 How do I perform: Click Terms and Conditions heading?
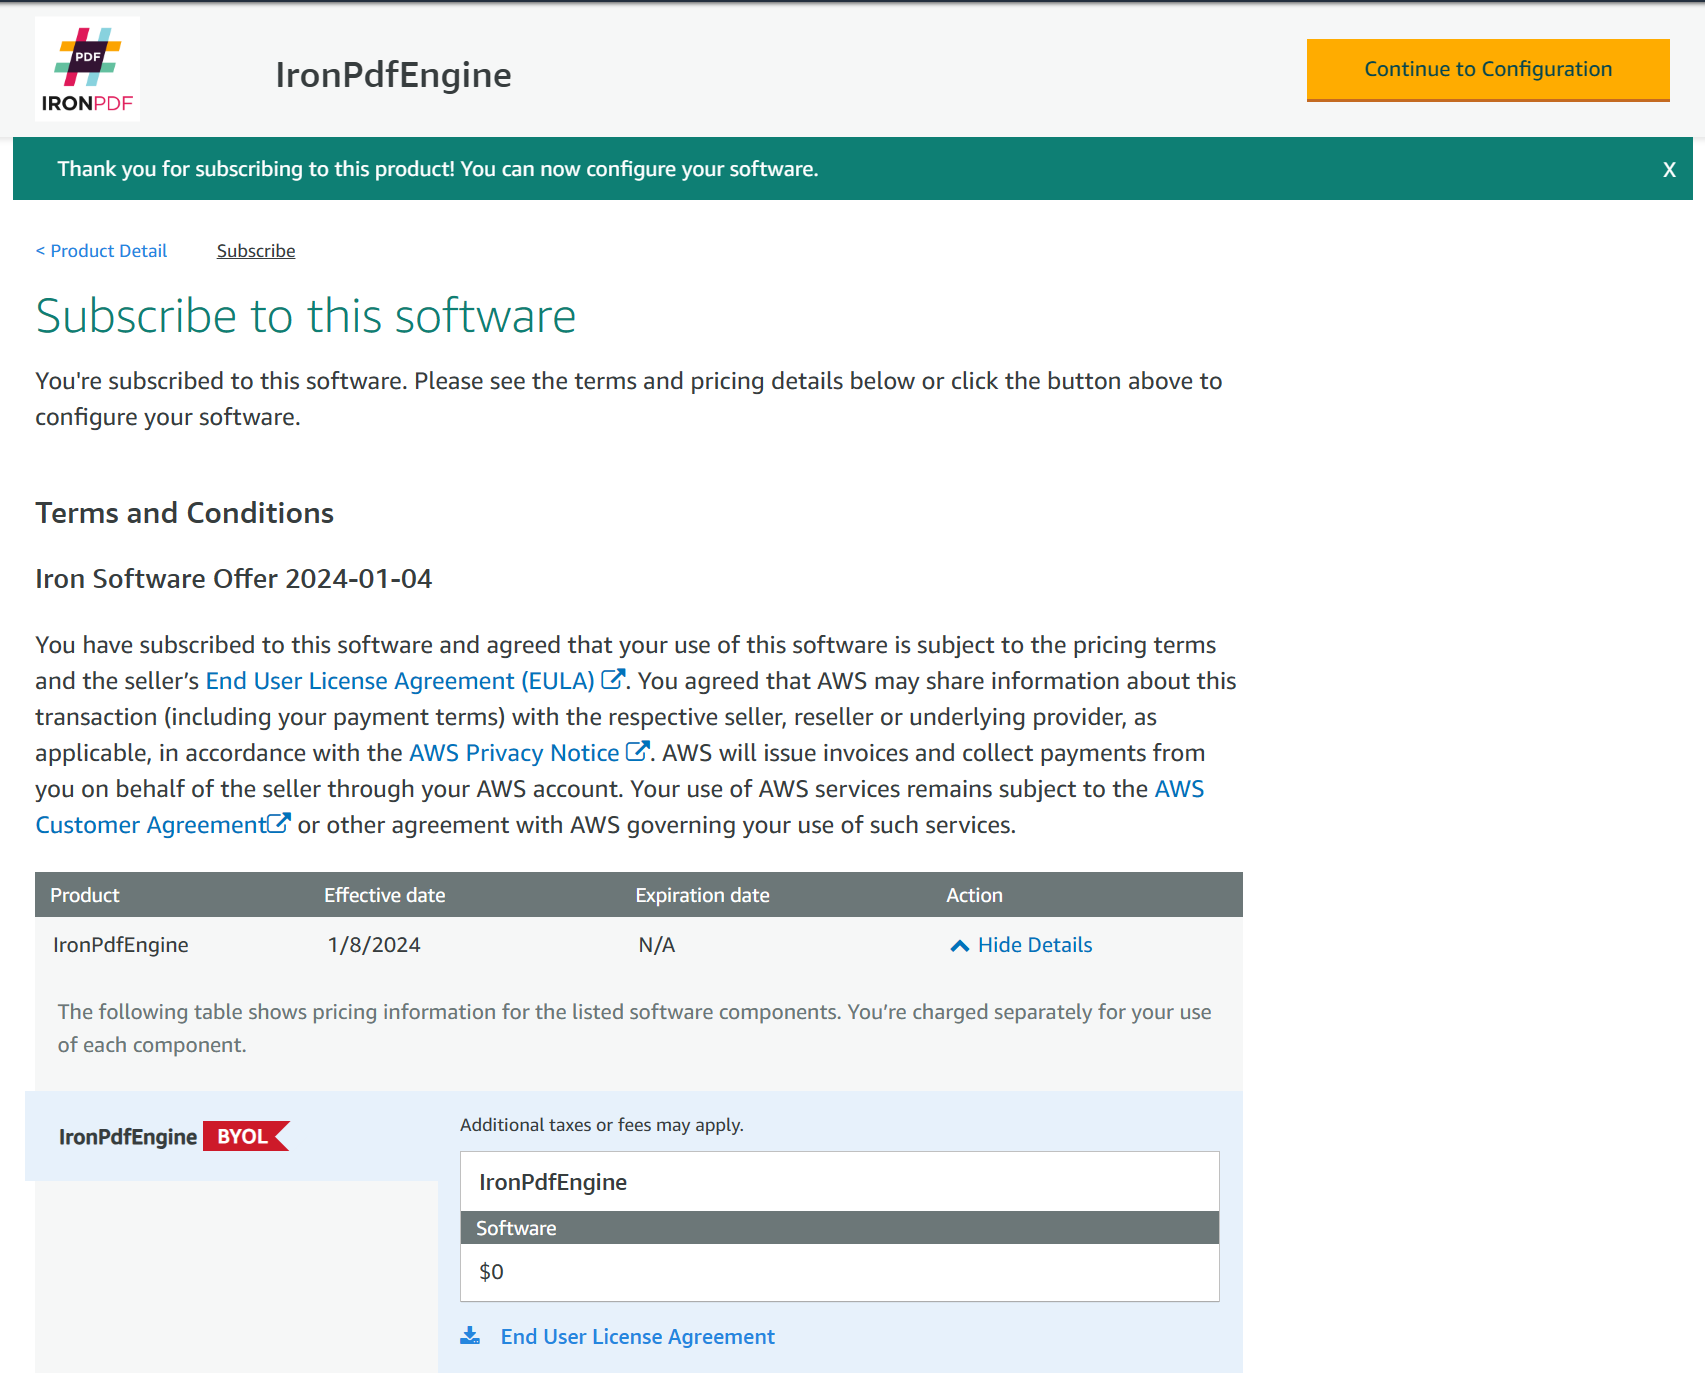point(185,513)
